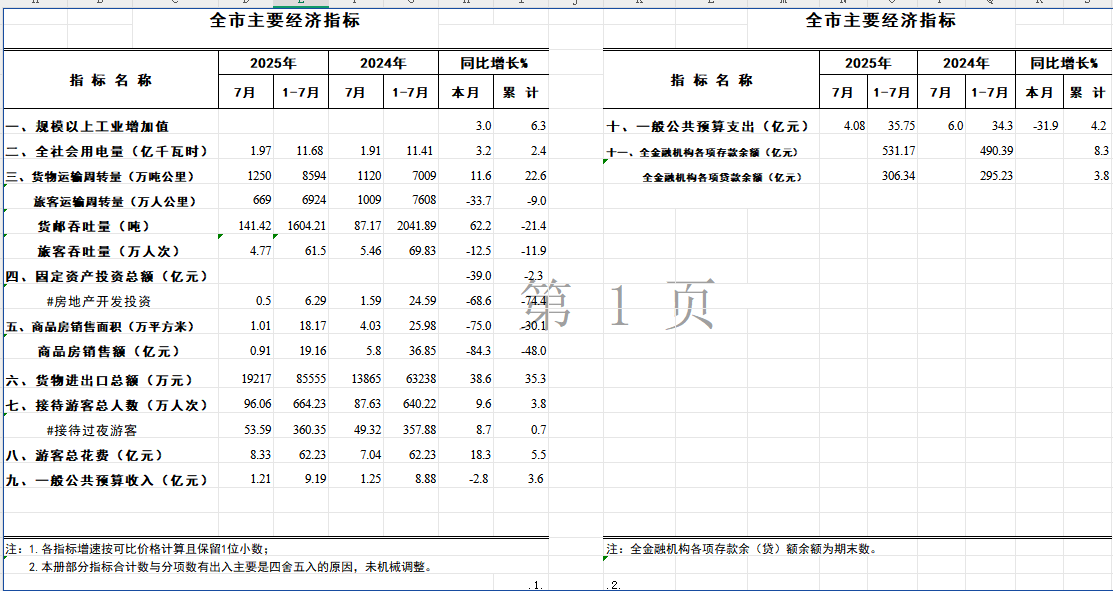Select row label 商品房销售额（亿元）
1113x591 pixels.
click(x=109, y=351)
